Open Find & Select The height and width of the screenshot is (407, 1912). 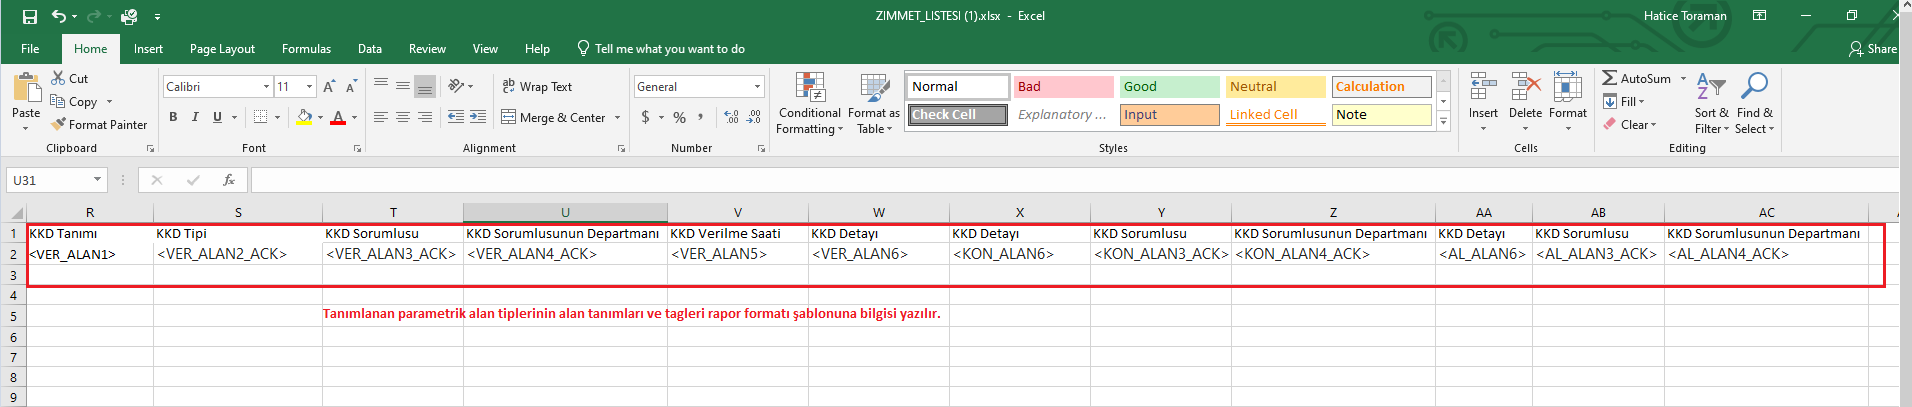coord(1754,104)
